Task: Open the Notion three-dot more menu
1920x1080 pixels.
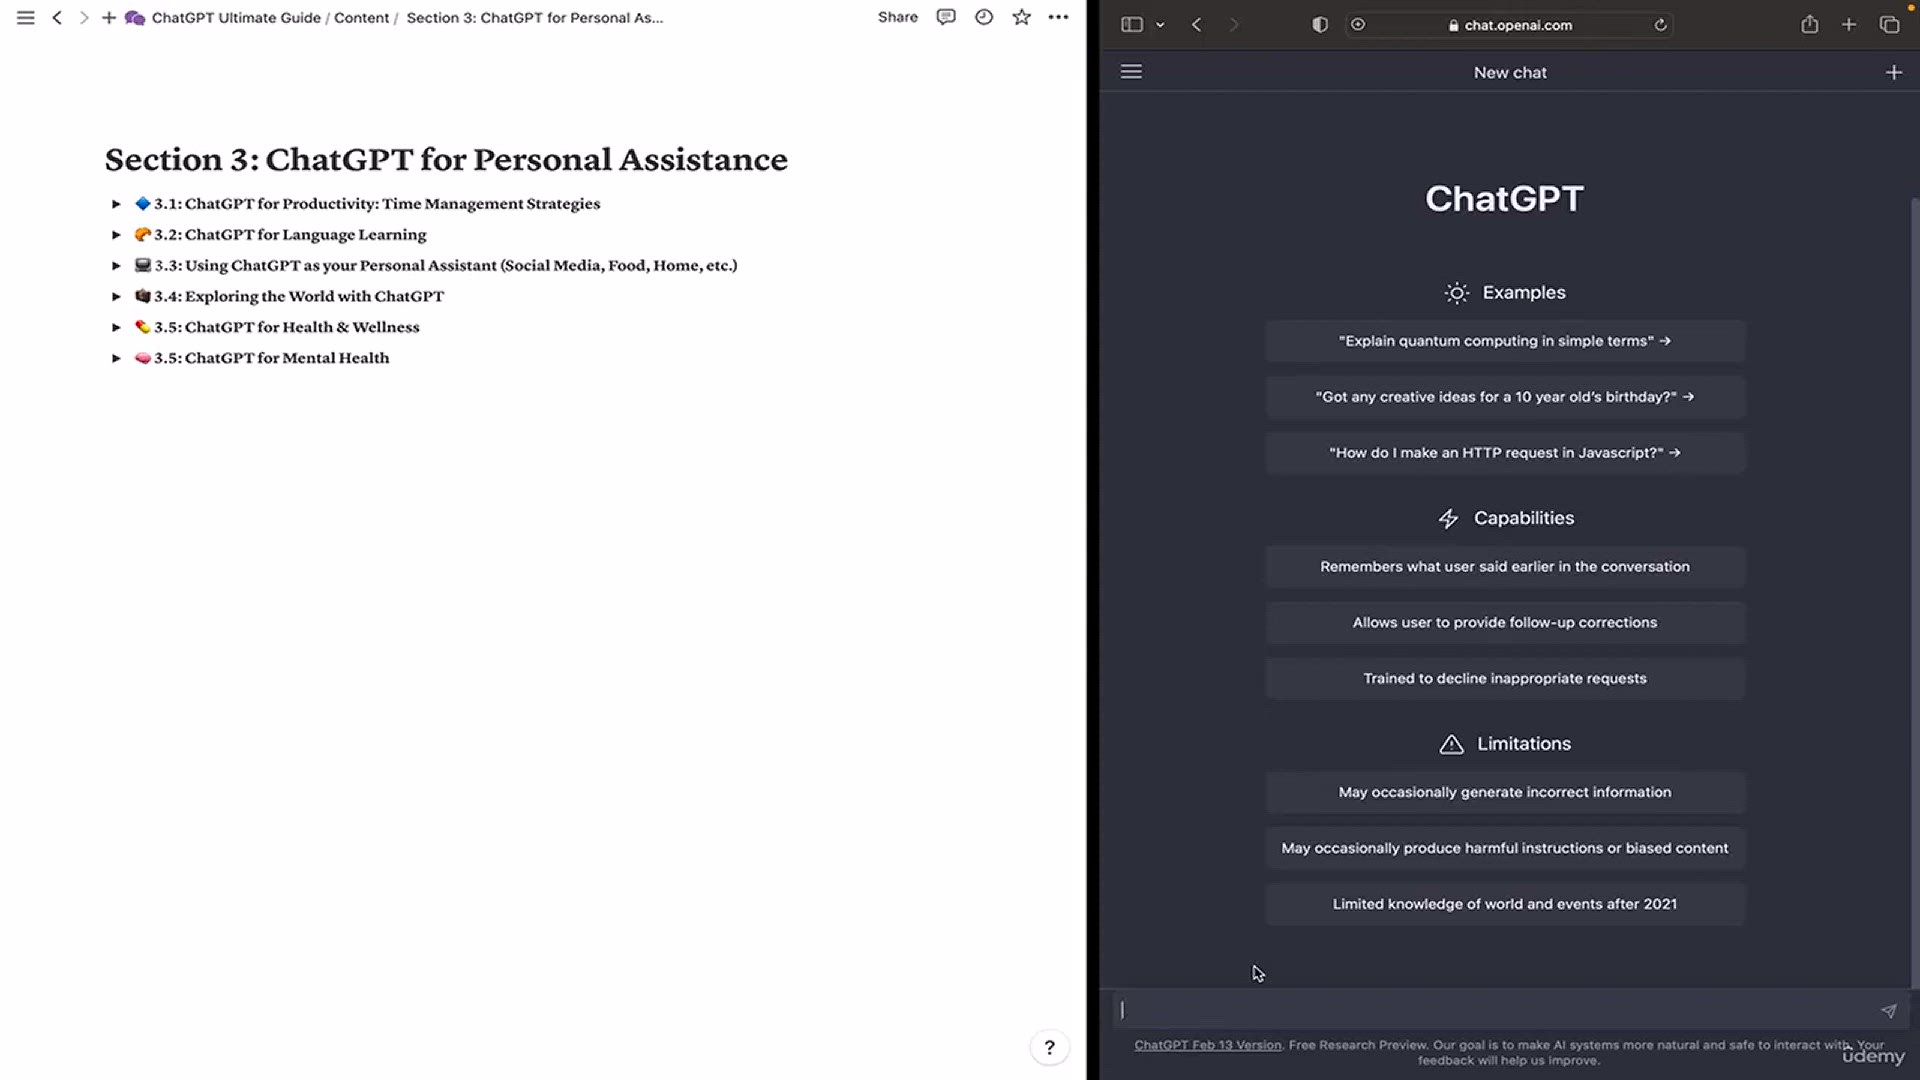Action: (1058, 17)
